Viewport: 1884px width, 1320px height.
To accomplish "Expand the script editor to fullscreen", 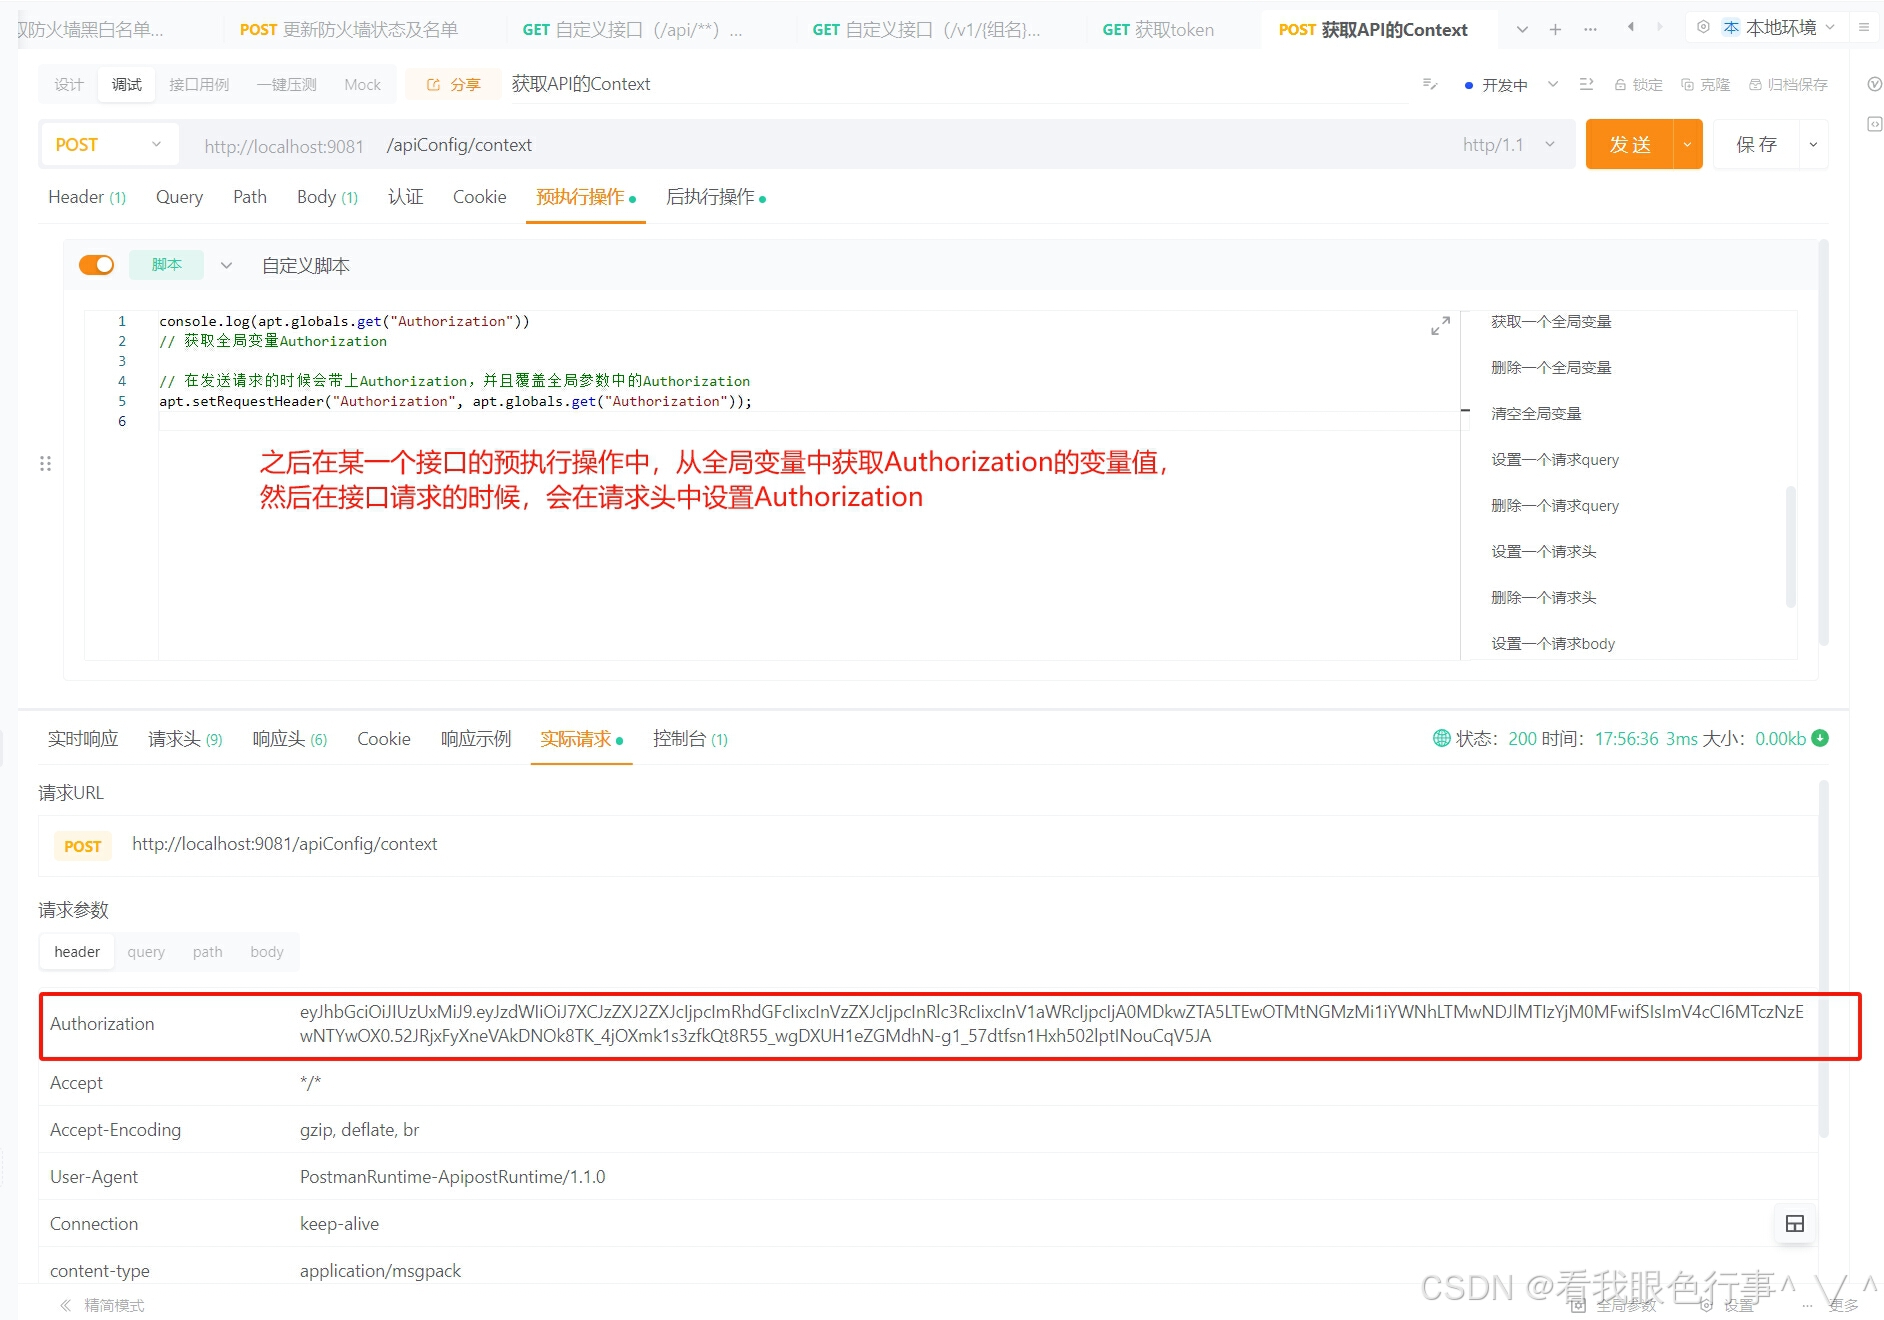I will point(1440,325).
